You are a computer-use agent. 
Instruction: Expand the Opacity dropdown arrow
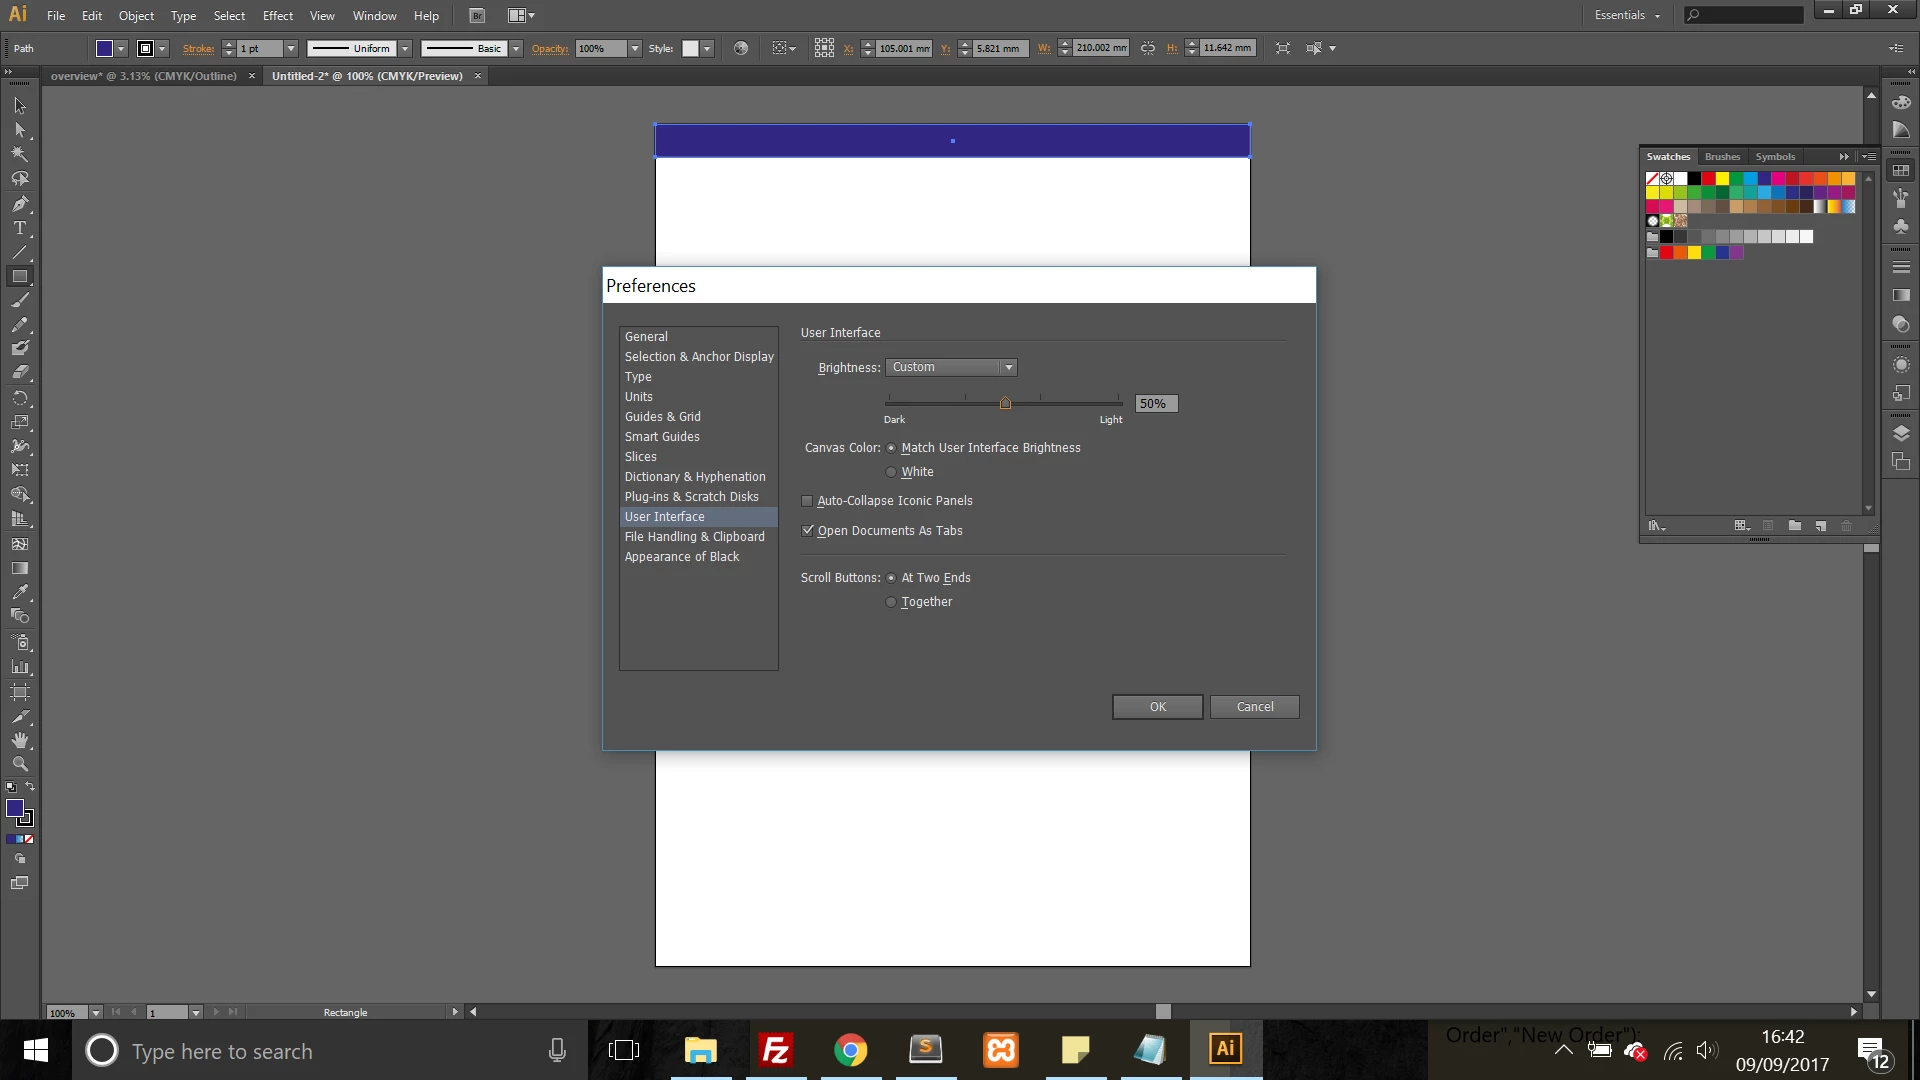point(634,48)
